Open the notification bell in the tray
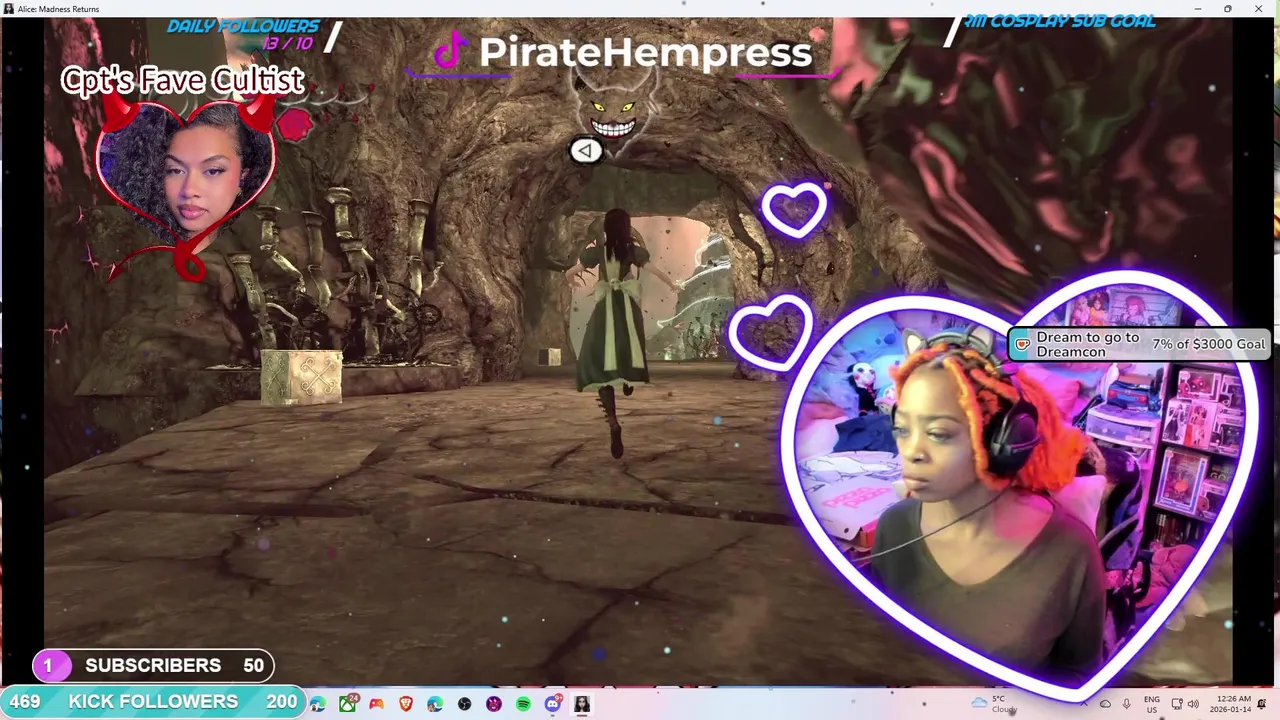1280x720 pixels. (1262, 704)
